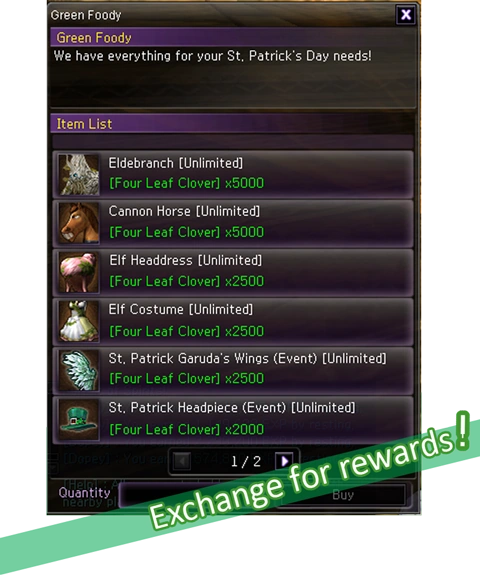The width and height of the screenshot is (480, 575).
Task: Choose the Elf Costume dress icon
Action: point(79,322)
